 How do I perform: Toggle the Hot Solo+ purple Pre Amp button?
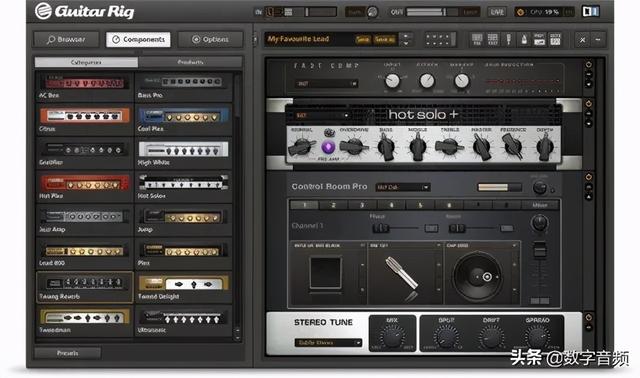click(328, 147)
